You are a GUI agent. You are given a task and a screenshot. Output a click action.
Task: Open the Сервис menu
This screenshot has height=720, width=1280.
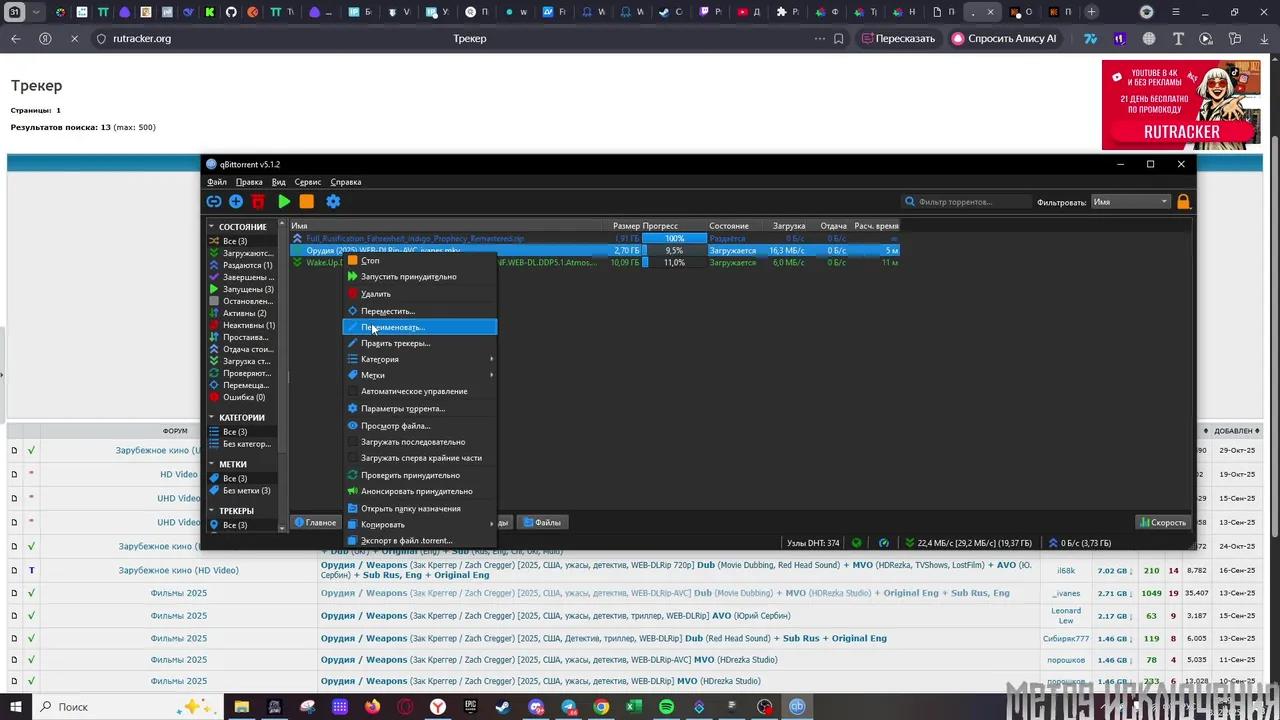pos(308,182)
